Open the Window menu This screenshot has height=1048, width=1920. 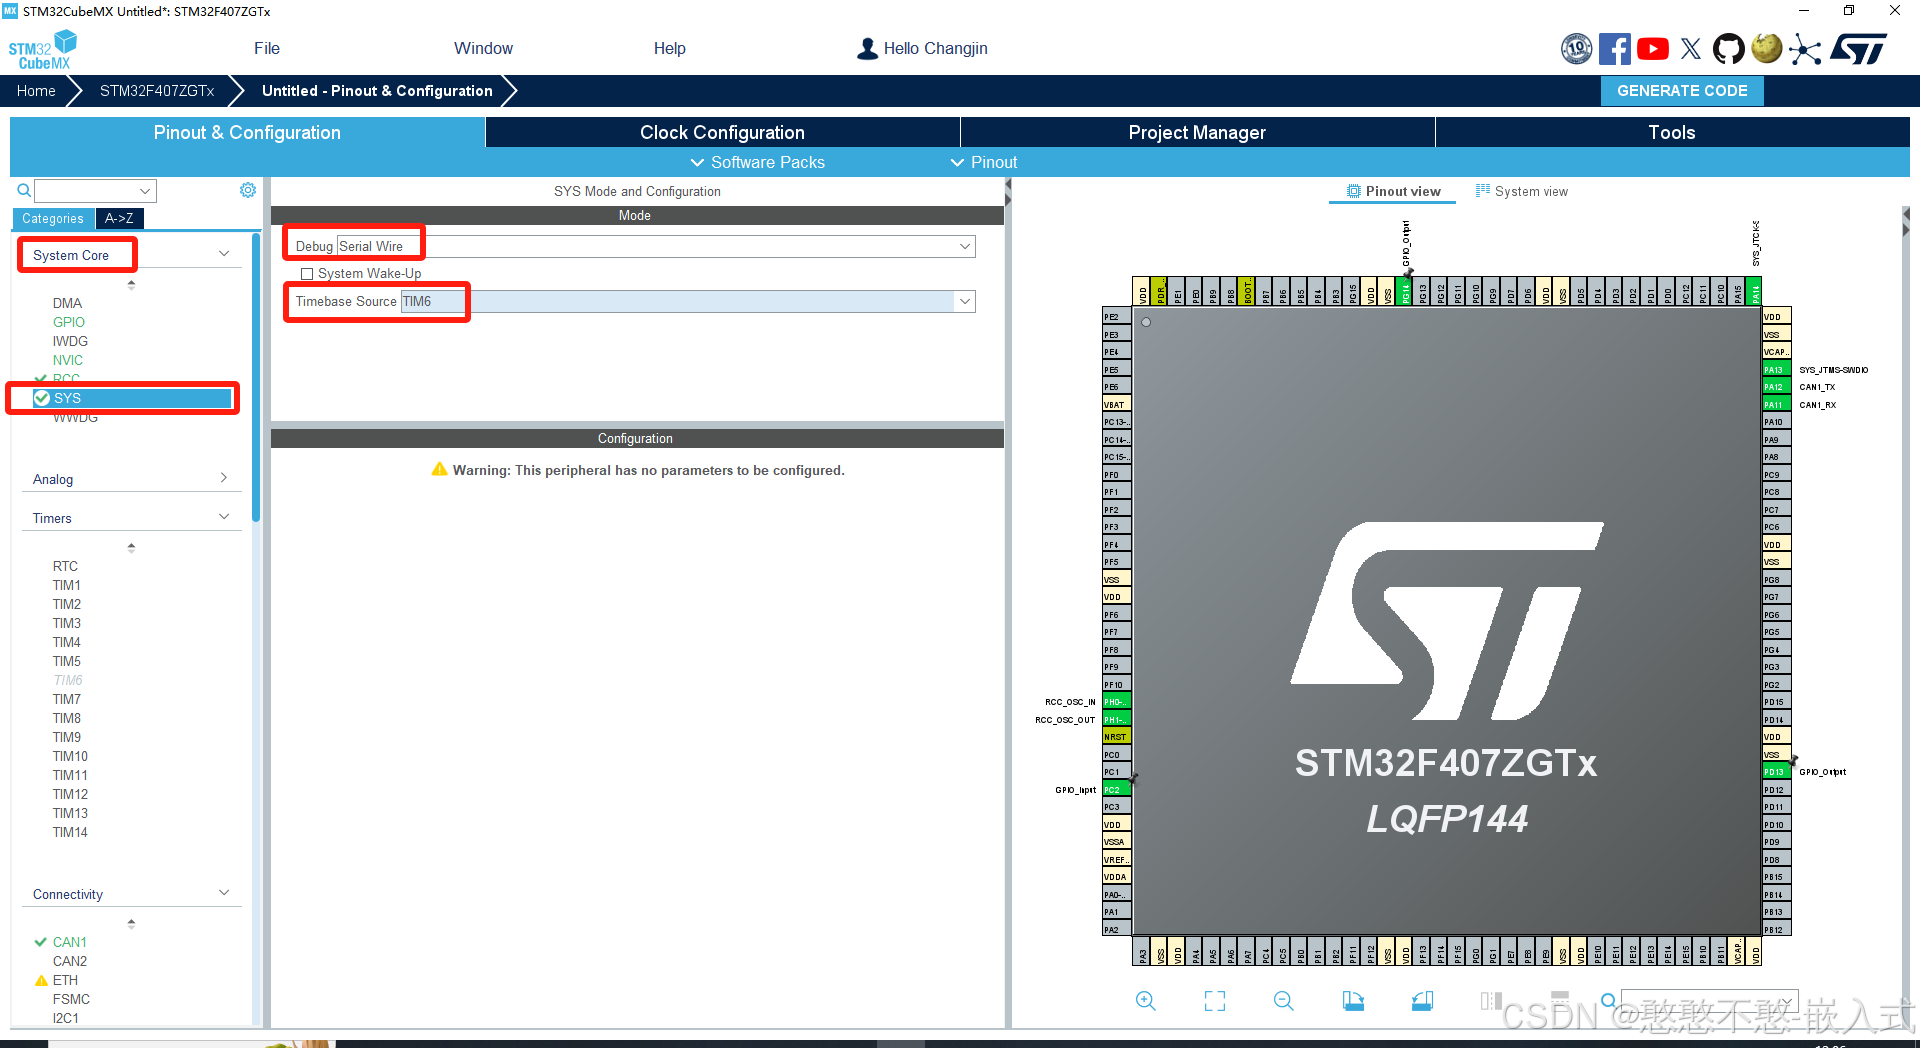[x=483, y=48]
